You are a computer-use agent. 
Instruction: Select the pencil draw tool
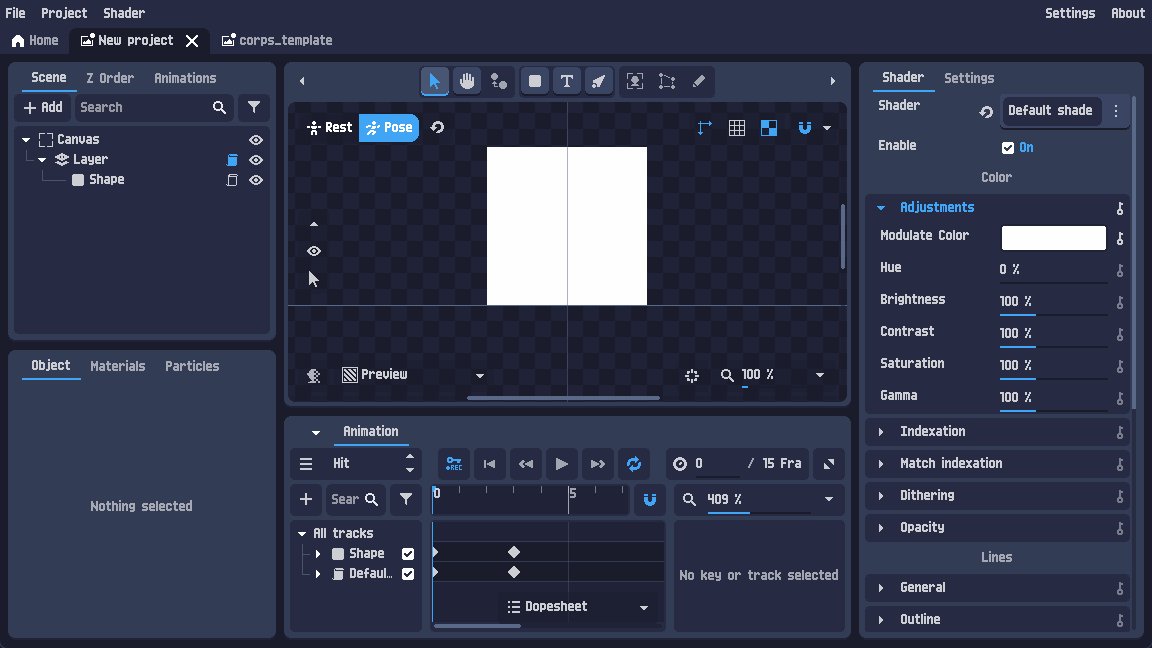click(x=699, y=81)
